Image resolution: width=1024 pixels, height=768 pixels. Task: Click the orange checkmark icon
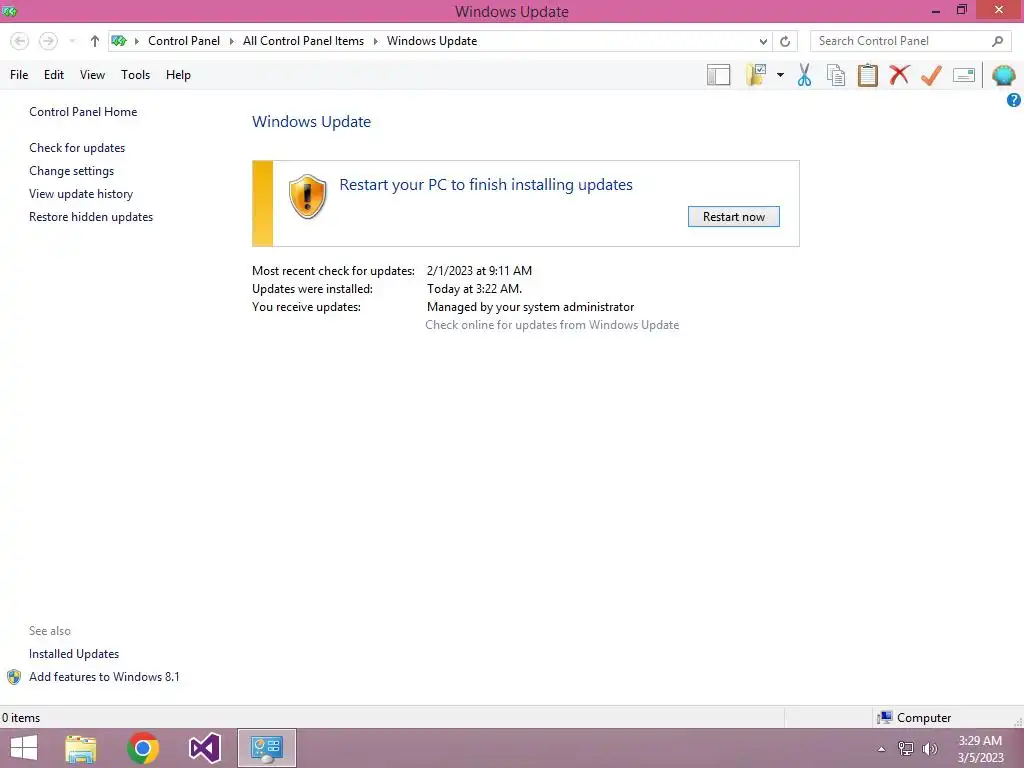pyautogui.click(x=931, y=75)
